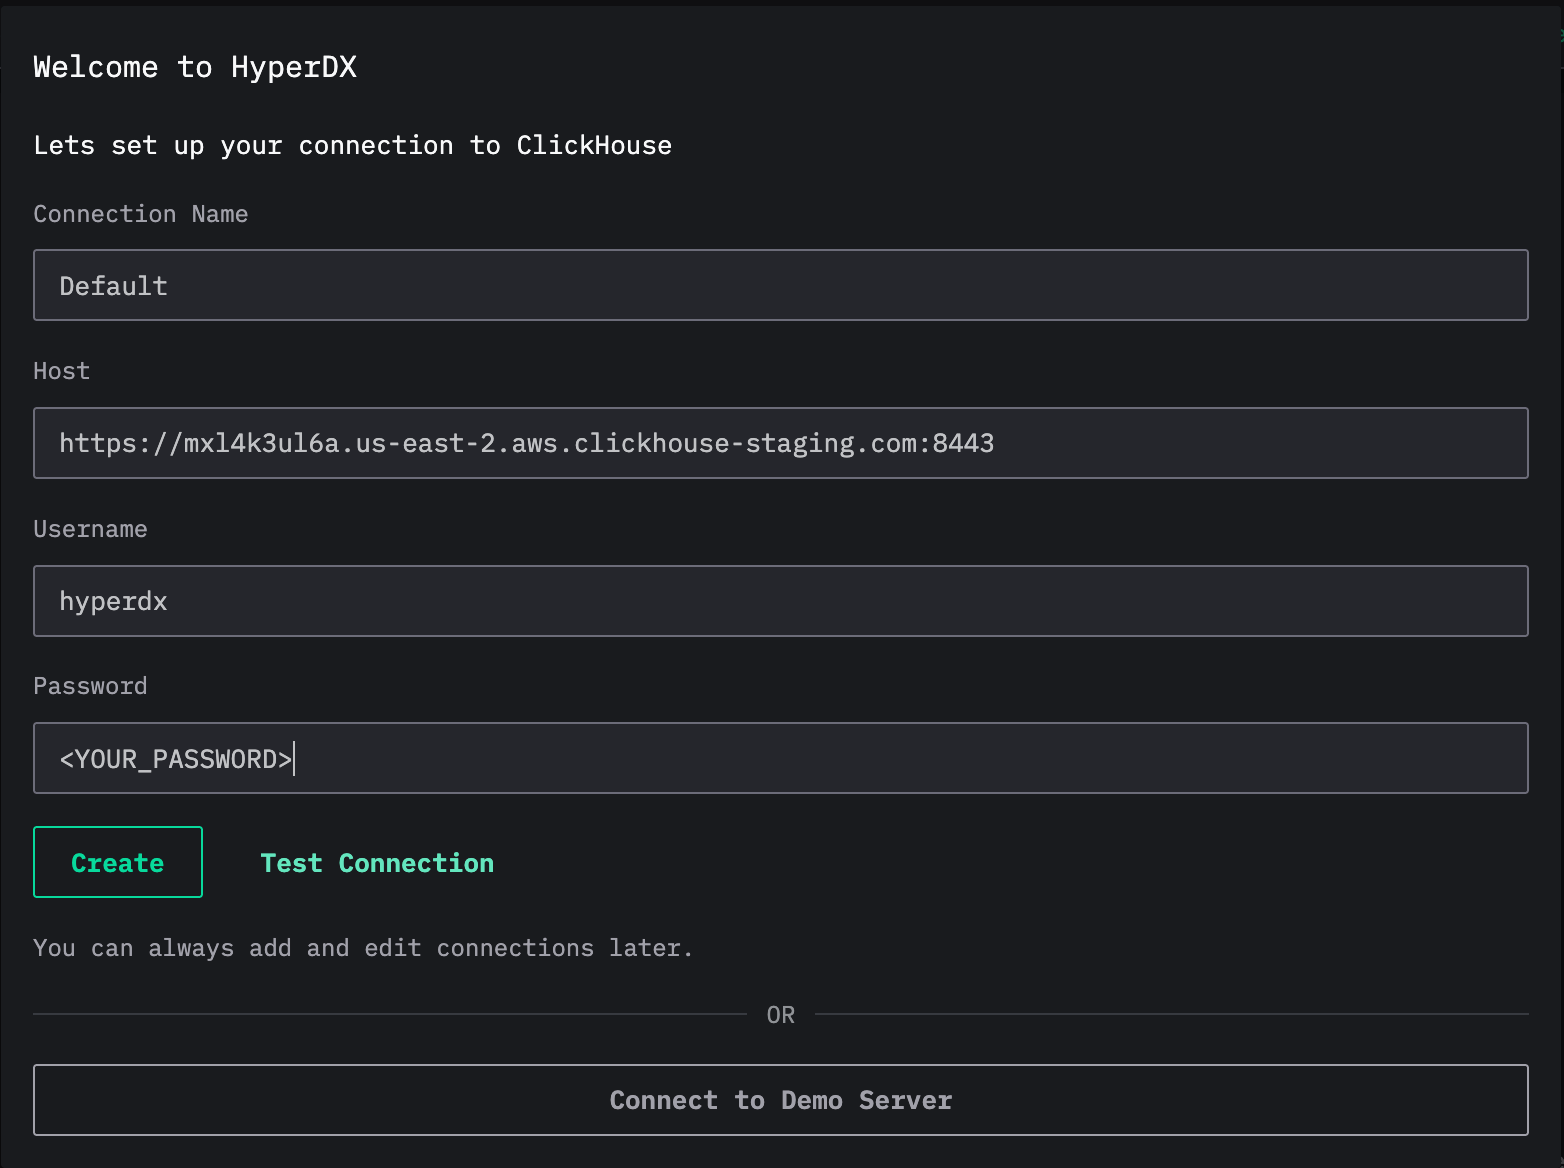
Task: Click the Password field label
Action: (90, 685)
